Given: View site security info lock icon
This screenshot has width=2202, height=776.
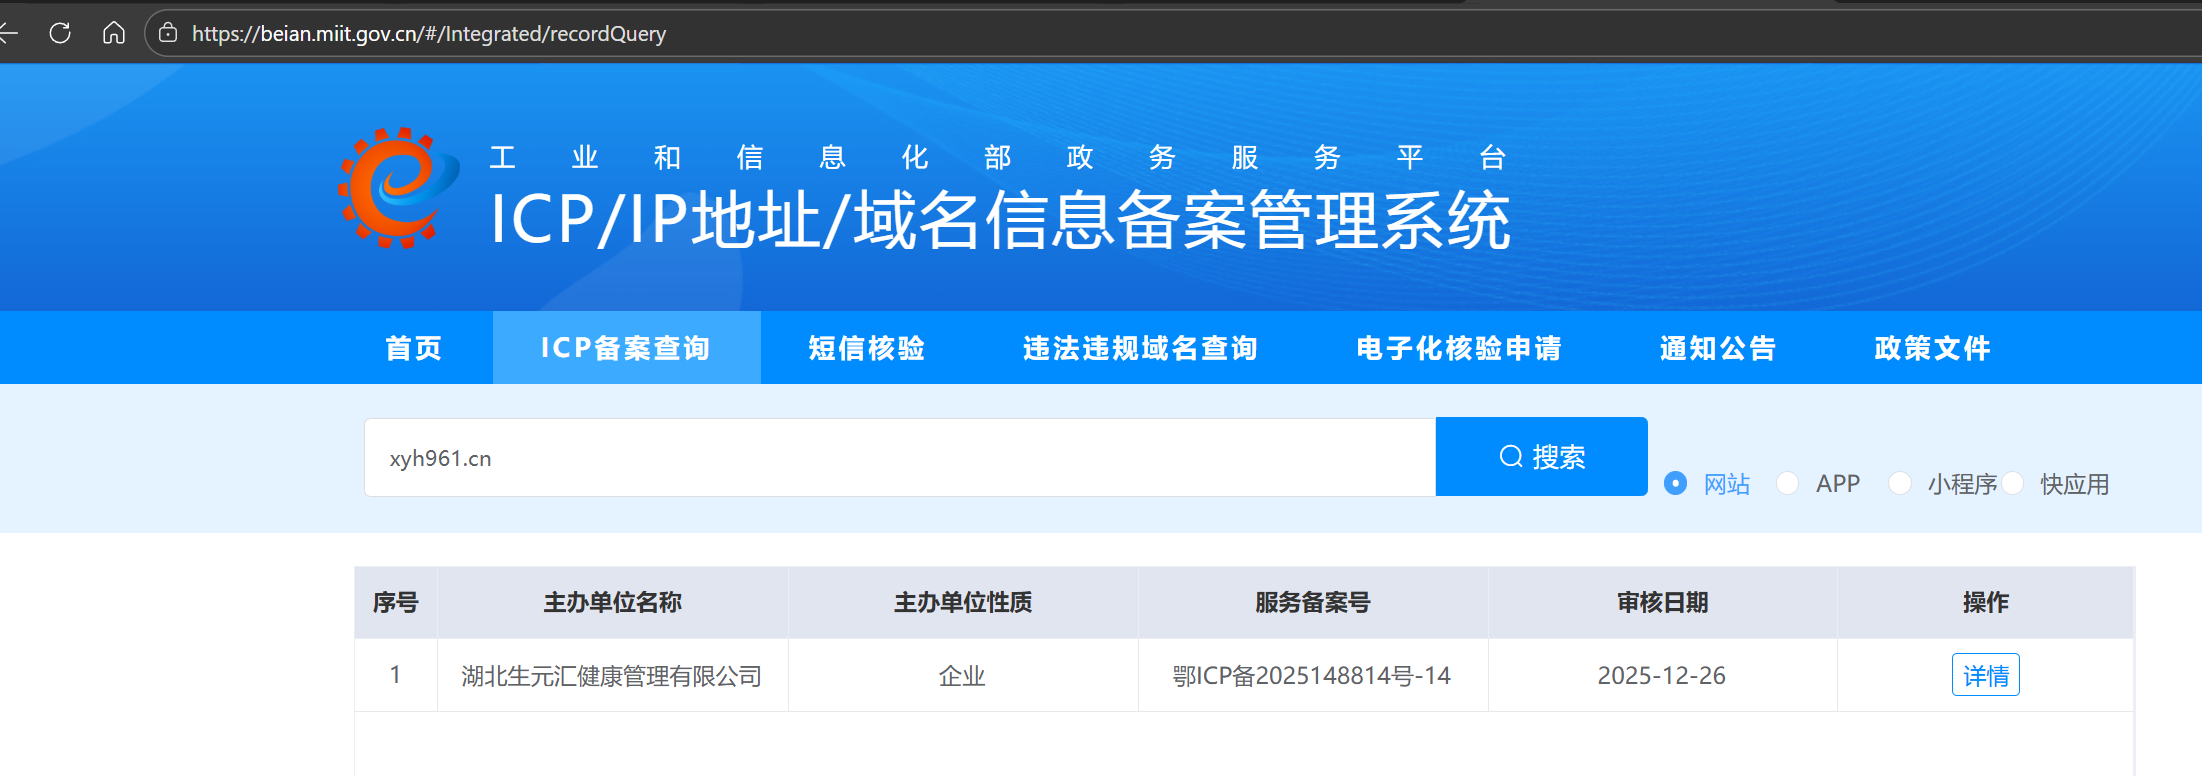Looking at the screenshot, I should [168, 33].
